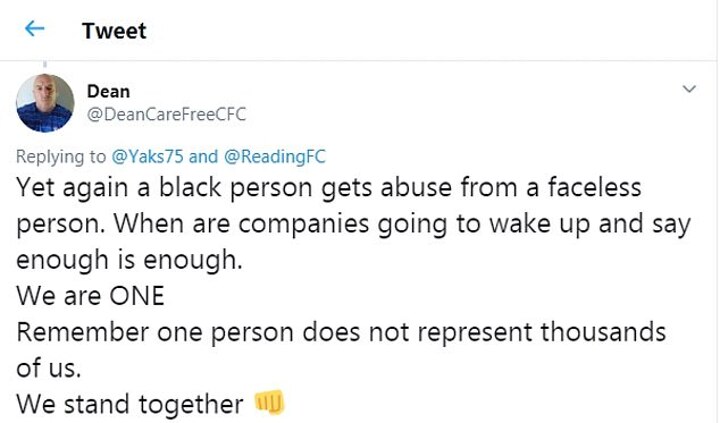Click the line starting "person. When are companies"

(x=354, y=223)
